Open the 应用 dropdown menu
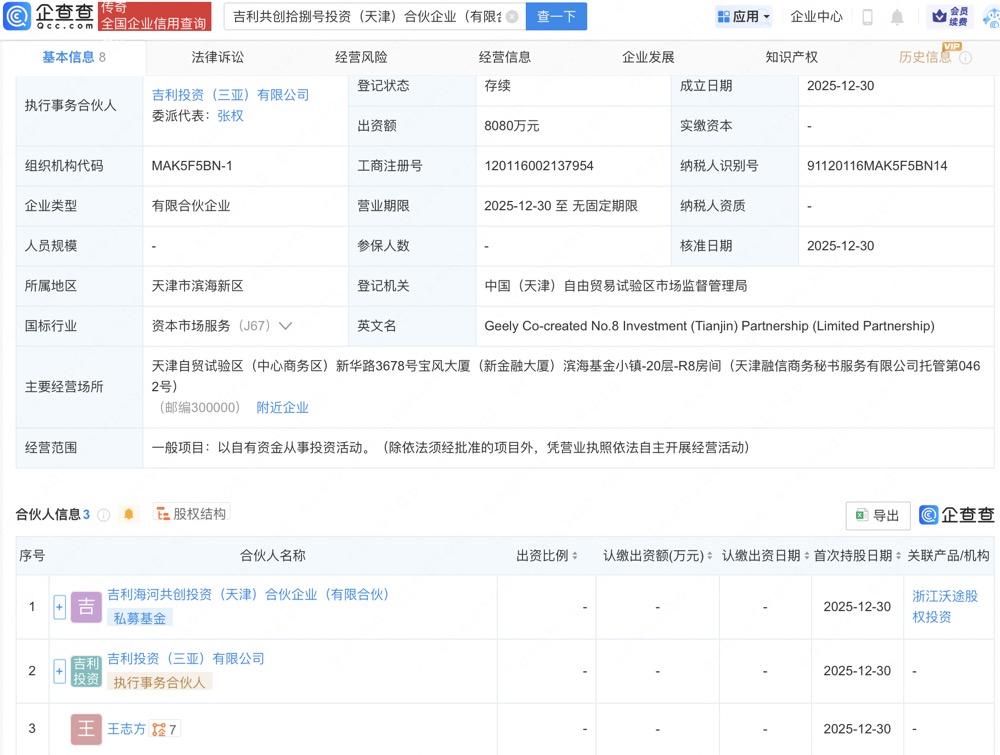The height and width of the screenshot is (755, 1000). [744, 17]
